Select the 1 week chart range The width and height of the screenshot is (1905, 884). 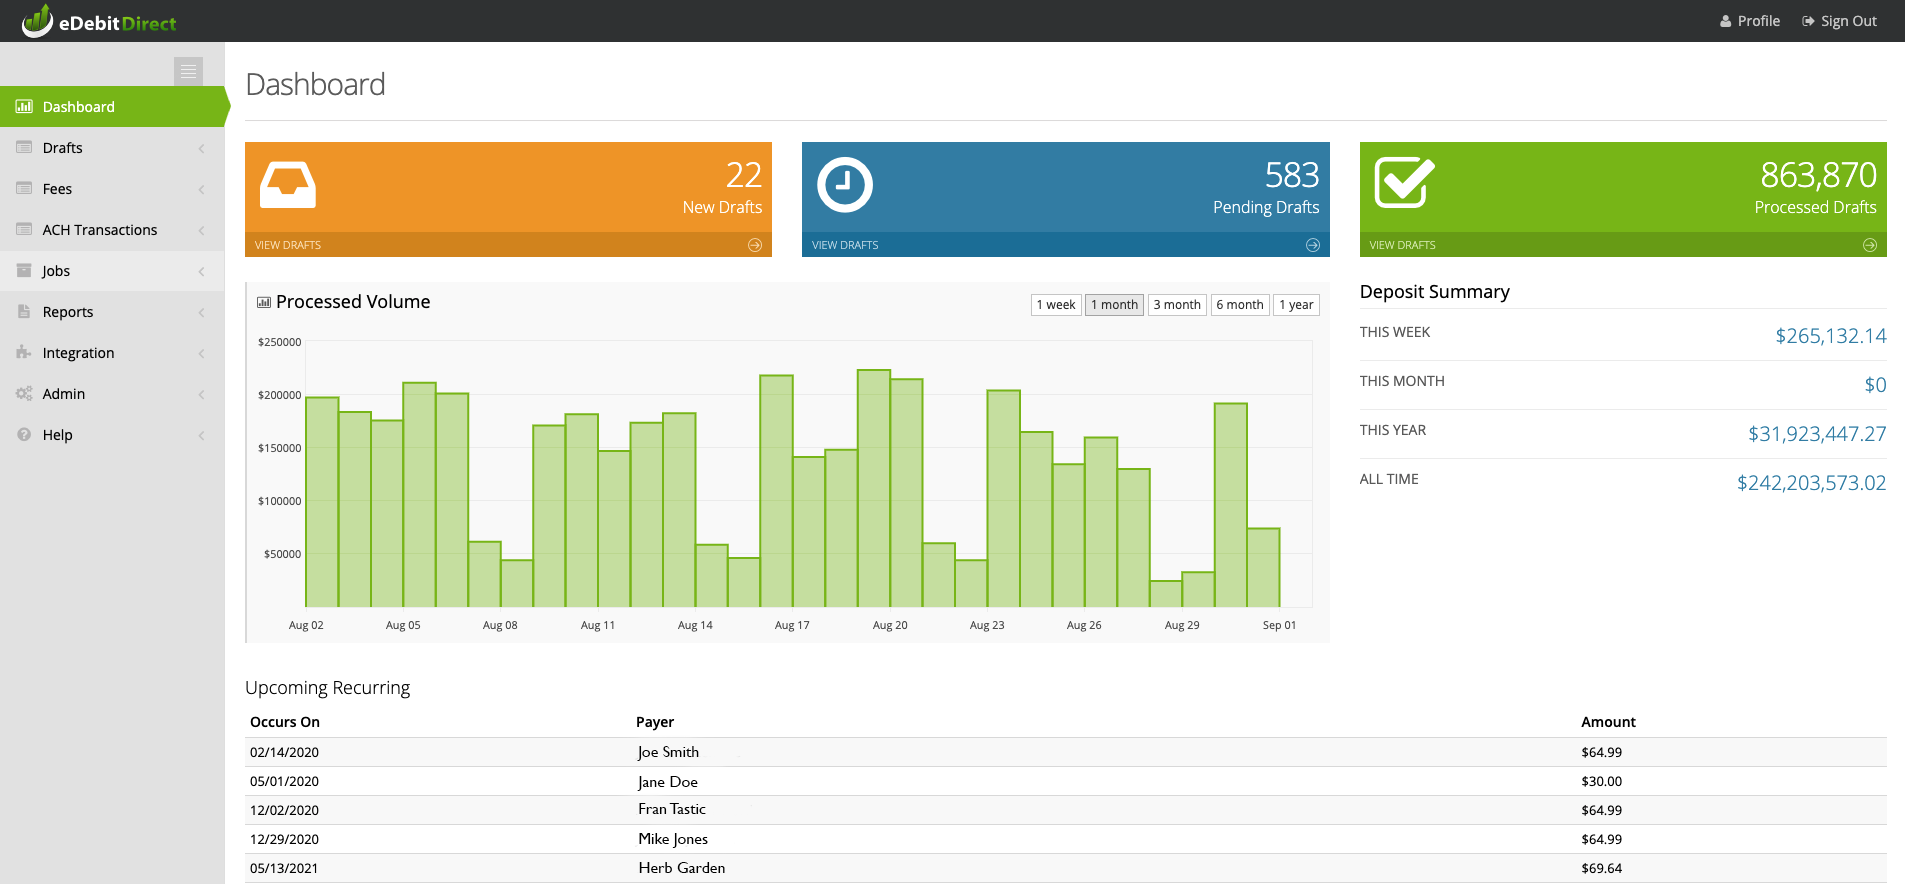(x=1055, y=305)
